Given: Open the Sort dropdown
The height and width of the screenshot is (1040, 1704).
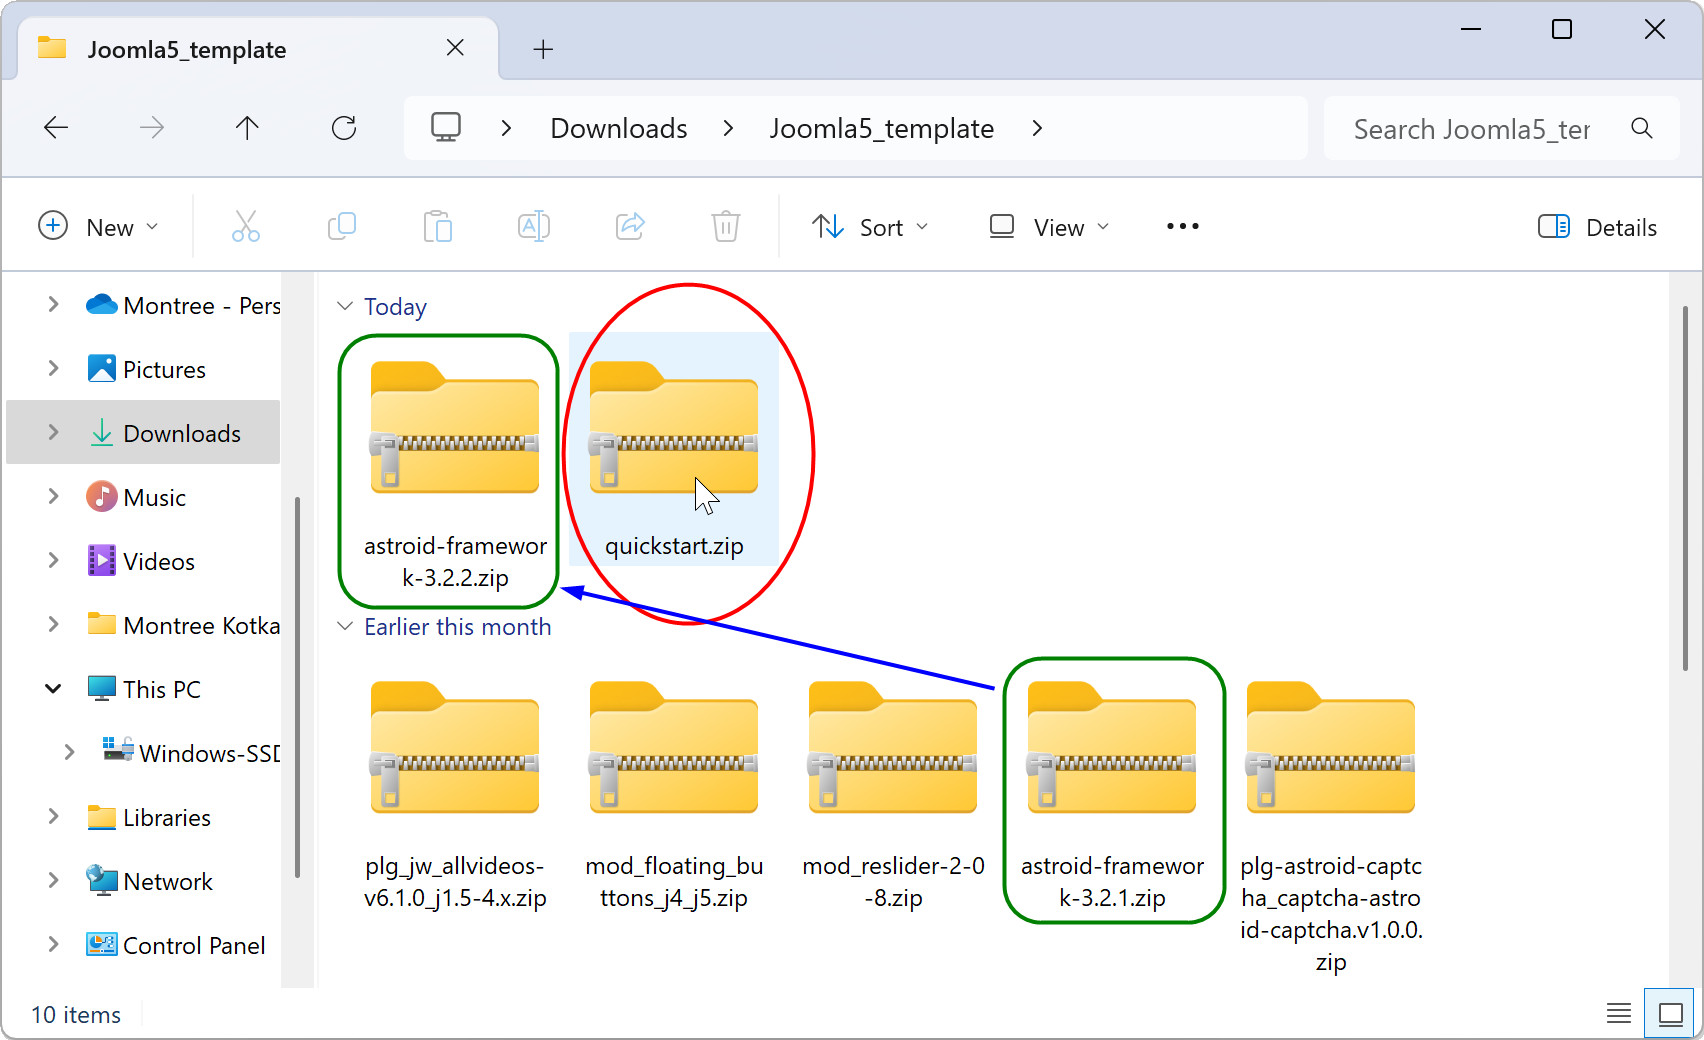Looking at the screenshot, I should (x=870, y=226).
